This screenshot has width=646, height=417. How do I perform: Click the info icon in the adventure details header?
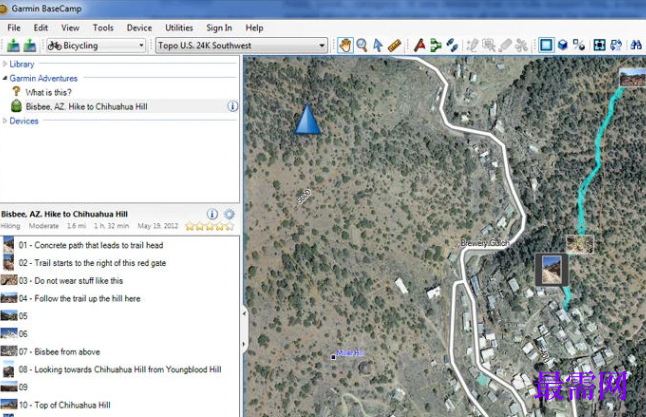212,214
